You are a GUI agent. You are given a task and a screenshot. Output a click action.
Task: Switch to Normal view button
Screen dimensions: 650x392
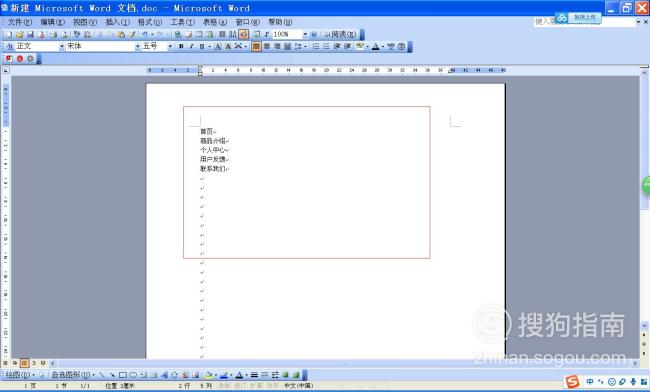point(5,363)
